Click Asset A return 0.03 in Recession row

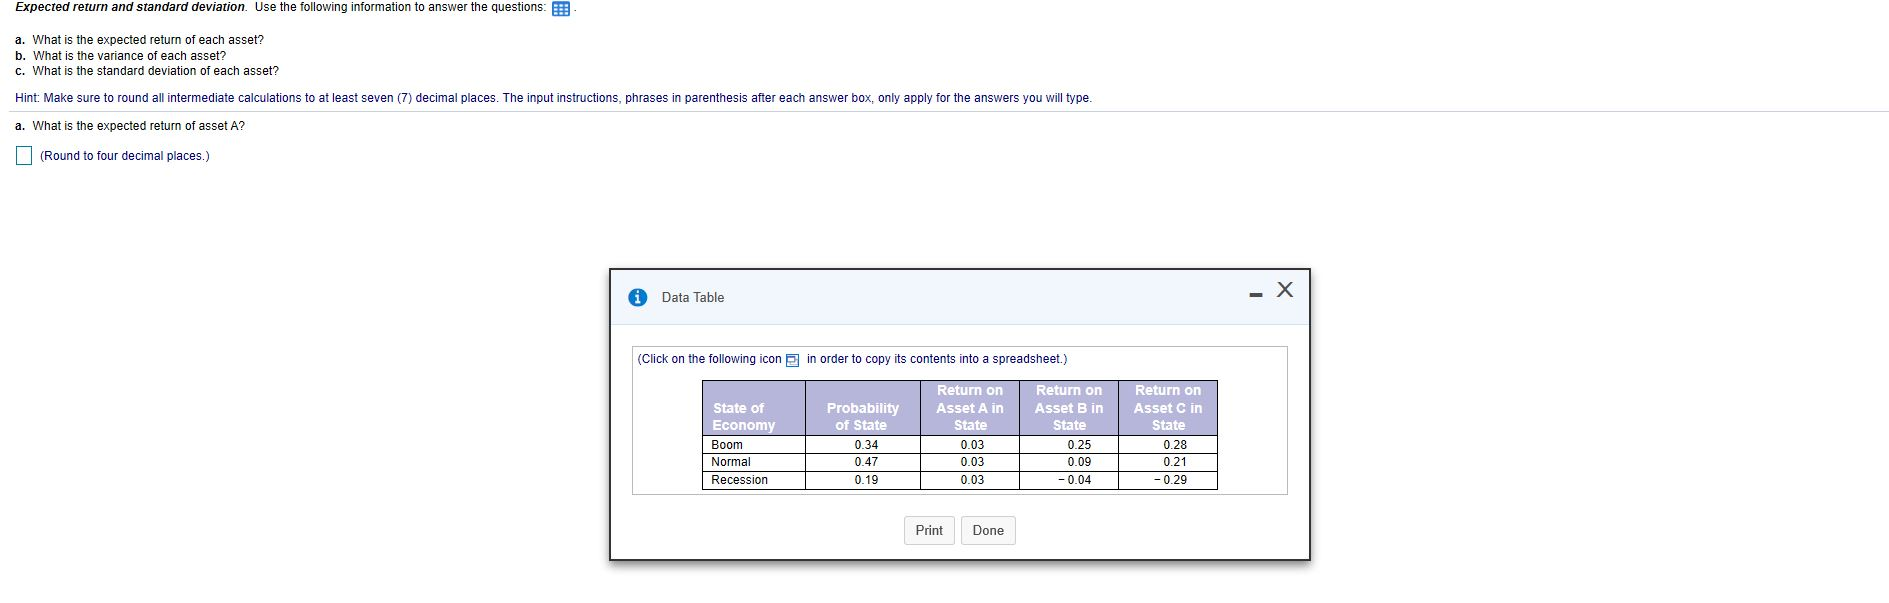pos(971,480)
